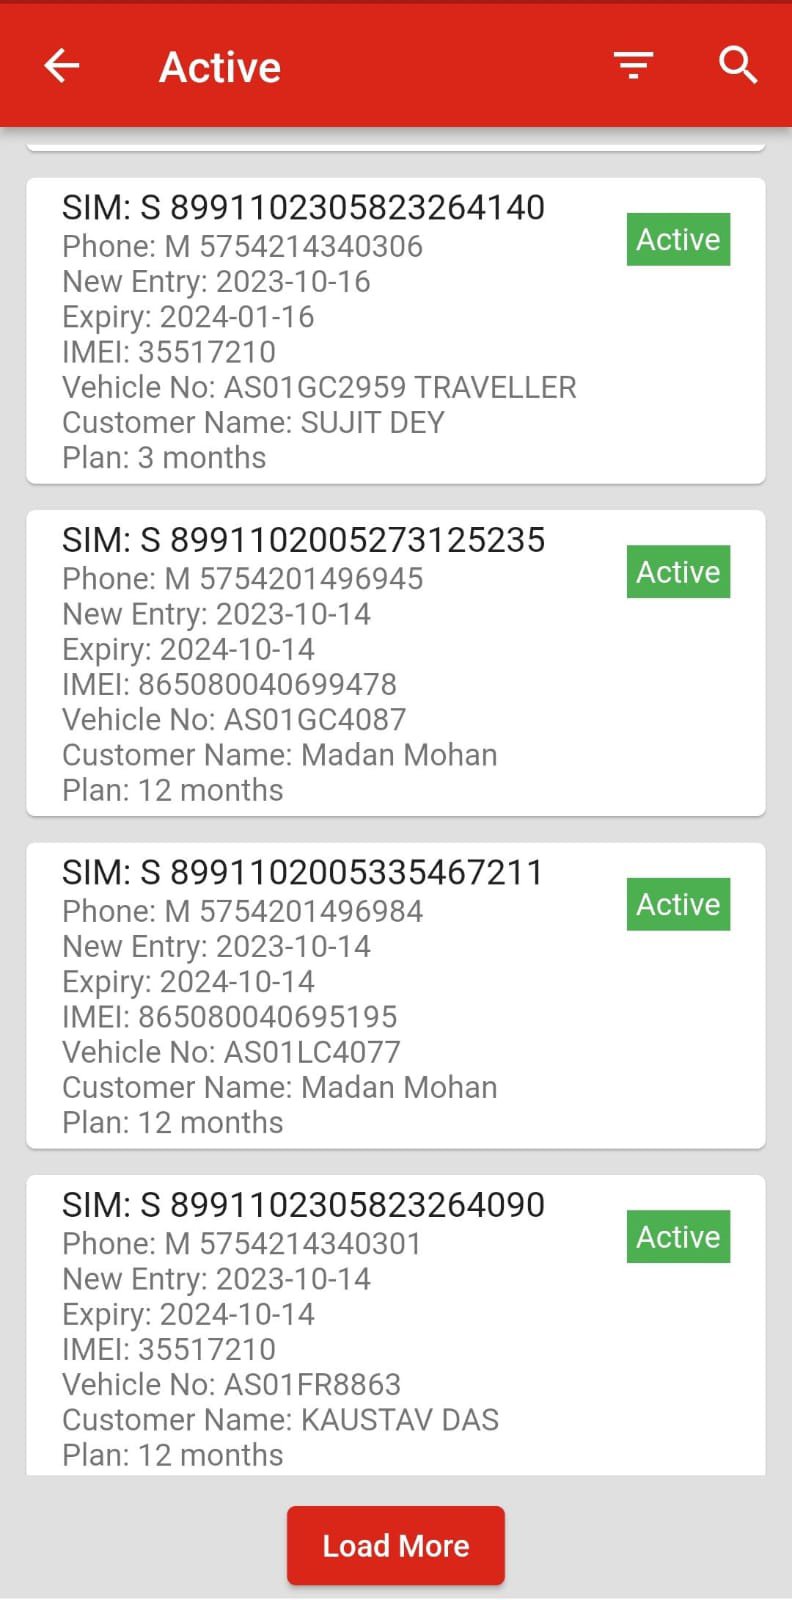Tap Active badge for SUJIT DEY
The width and height of the screenshot is (792, 1600).
[678, 240]
